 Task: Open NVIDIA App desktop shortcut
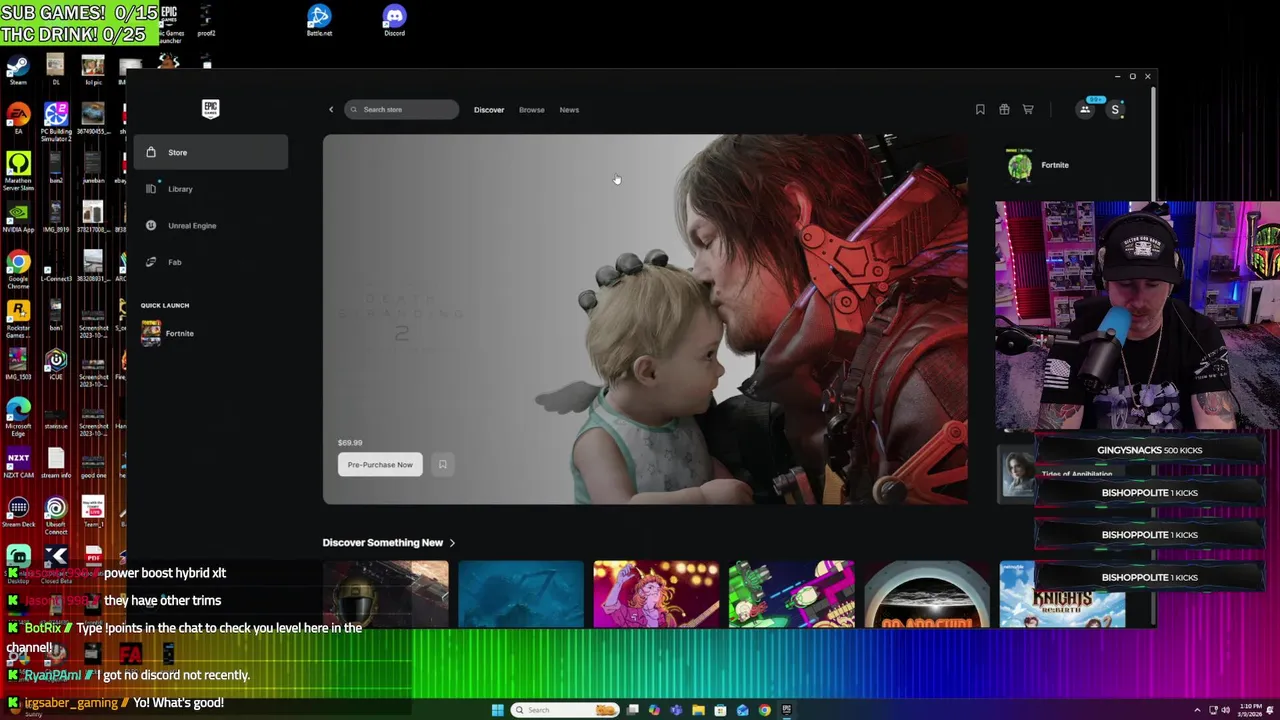(x=18, y=218)
